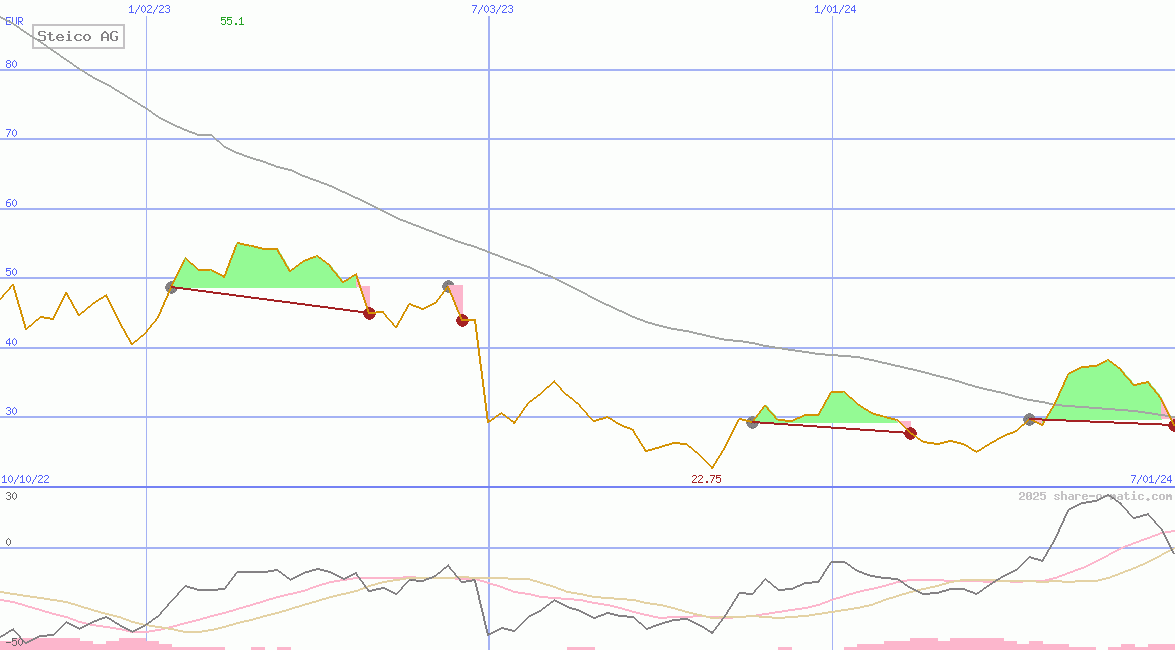Image resolution: width=1175 pixels, height=650 pixels.
Task: Select the 7/01/24 end date label
Action: (x=1150, y=479)
